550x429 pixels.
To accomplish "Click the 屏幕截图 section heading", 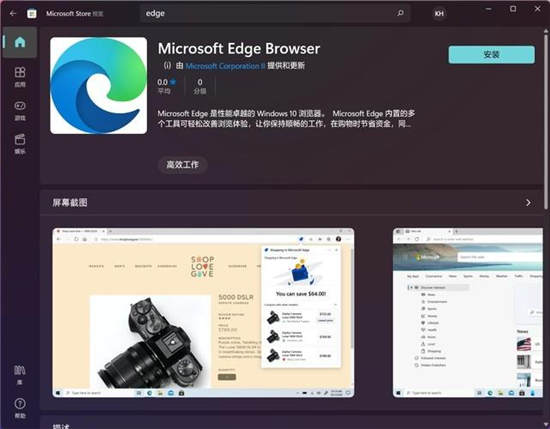I will point(70,202).
